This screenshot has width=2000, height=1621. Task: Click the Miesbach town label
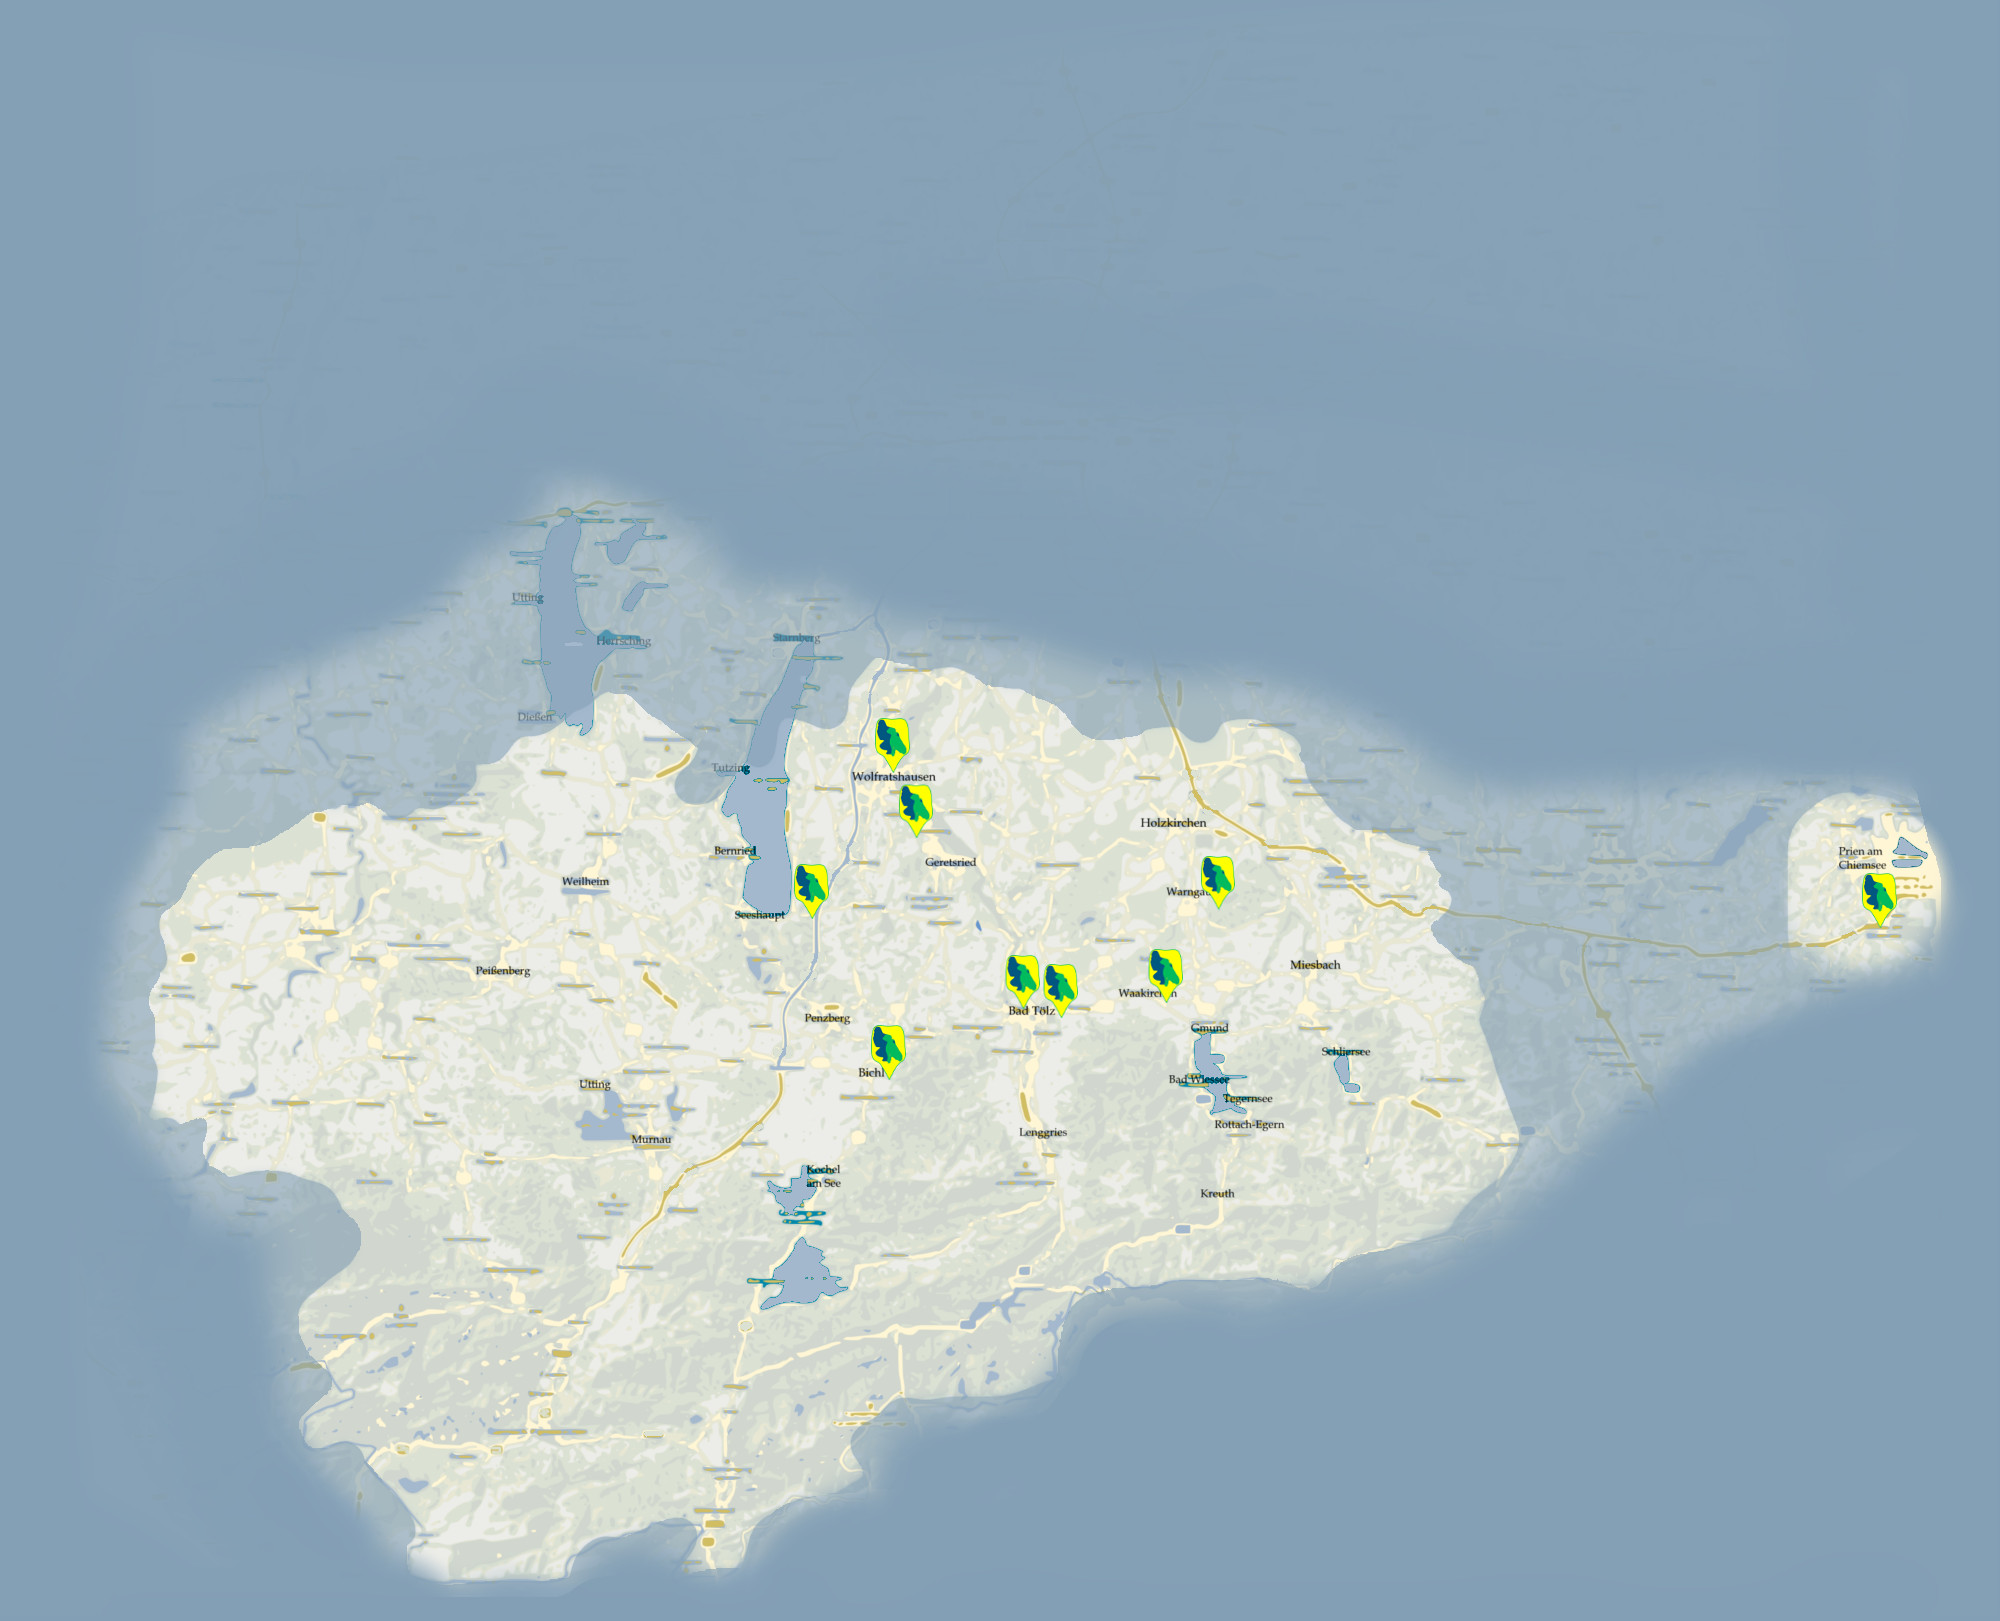tap(1314, 965)
